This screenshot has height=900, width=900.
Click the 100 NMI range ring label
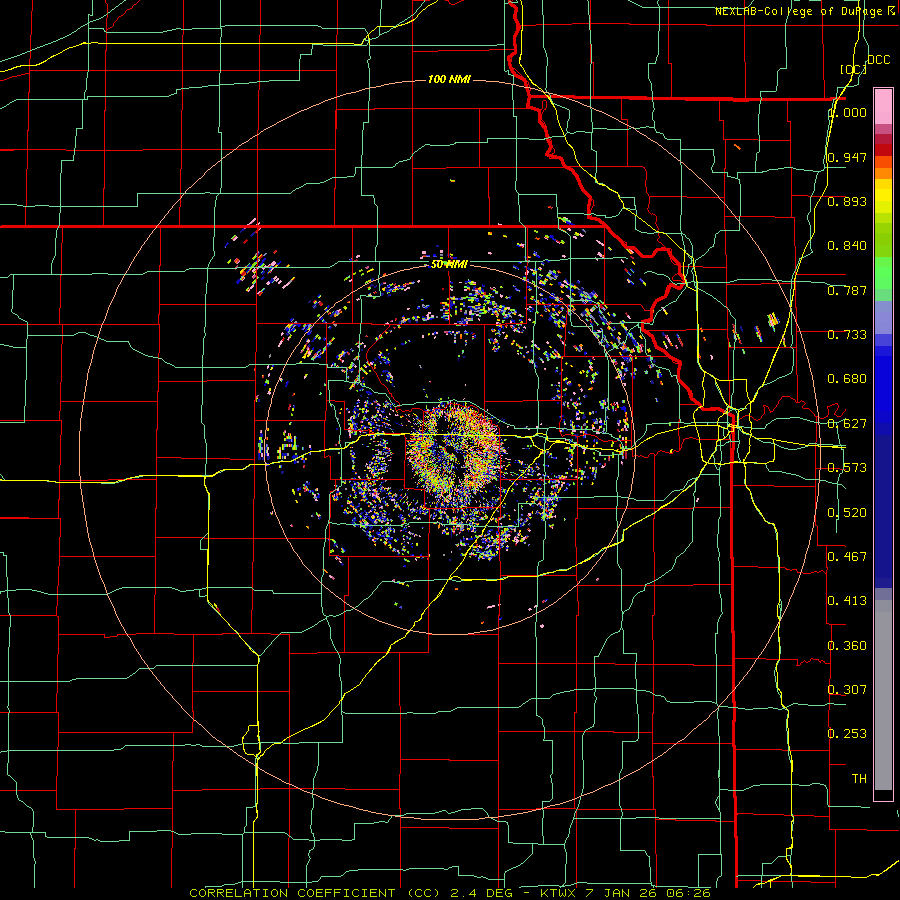449,79
